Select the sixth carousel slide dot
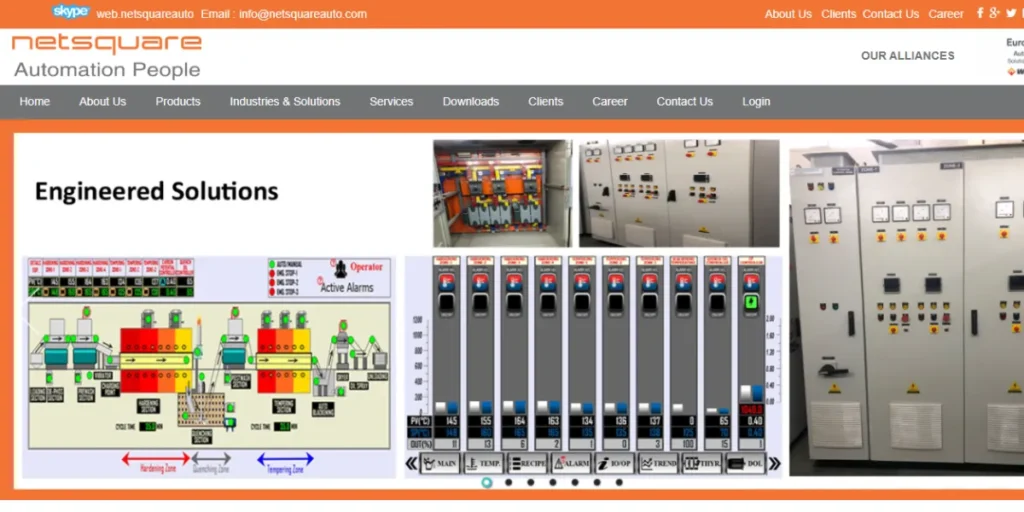 (597, 483)
